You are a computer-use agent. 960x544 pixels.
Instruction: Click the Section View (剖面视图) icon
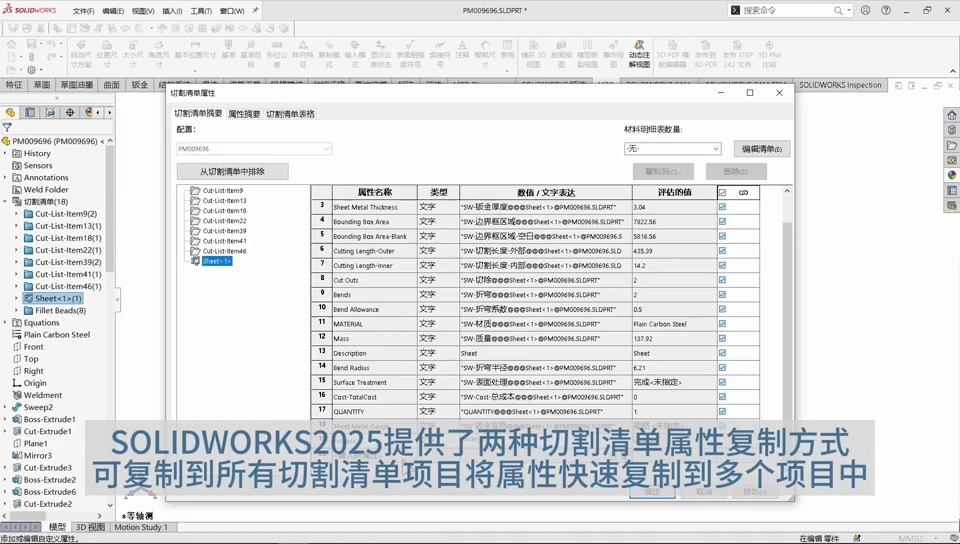(x=561, y=54)
